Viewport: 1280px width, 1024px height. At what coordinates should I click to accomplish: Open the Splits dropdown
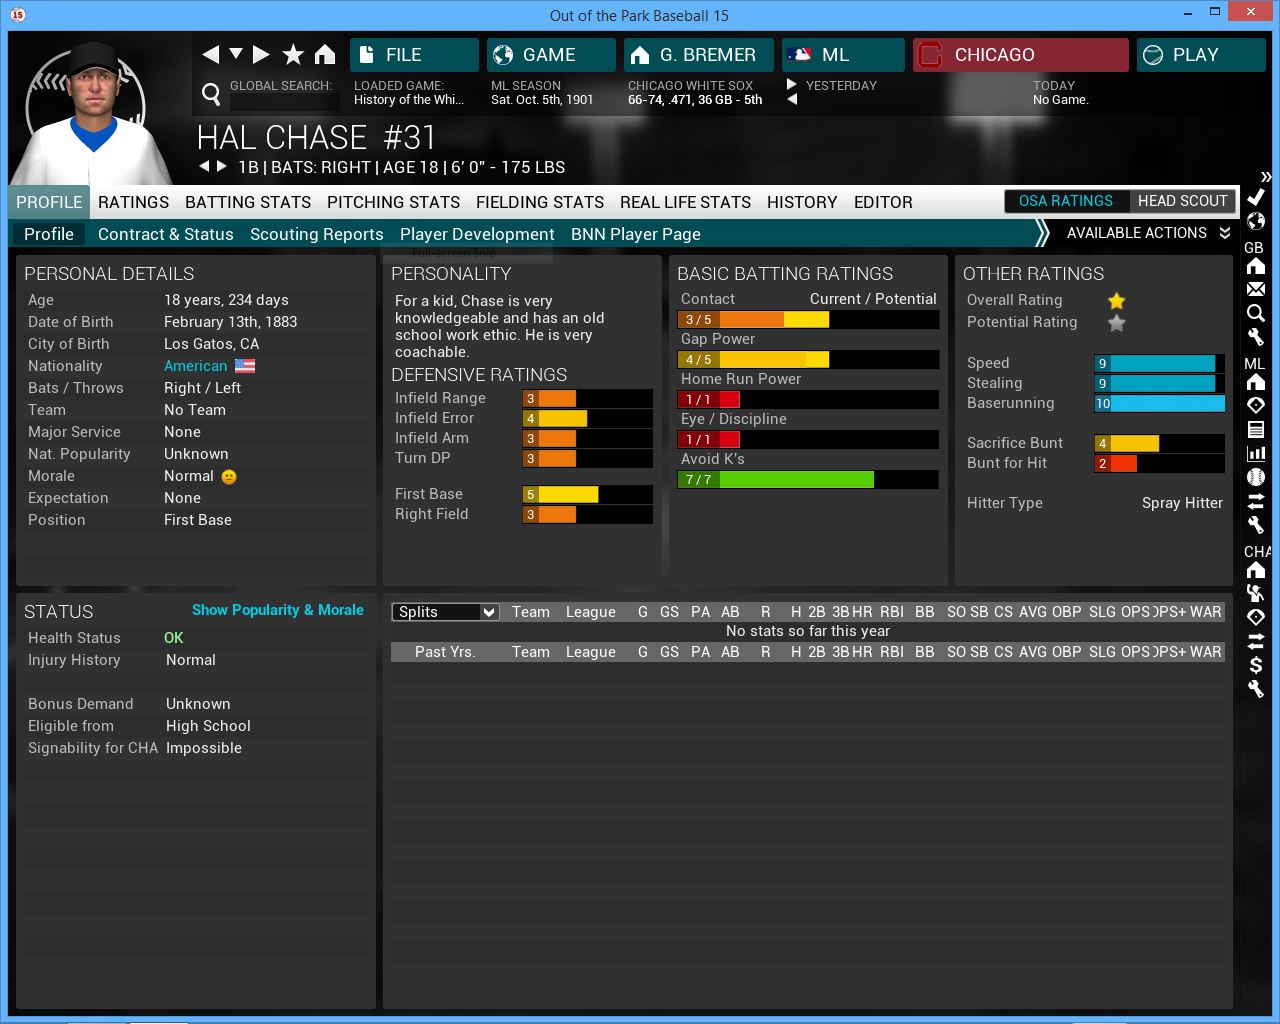(445, 612)
